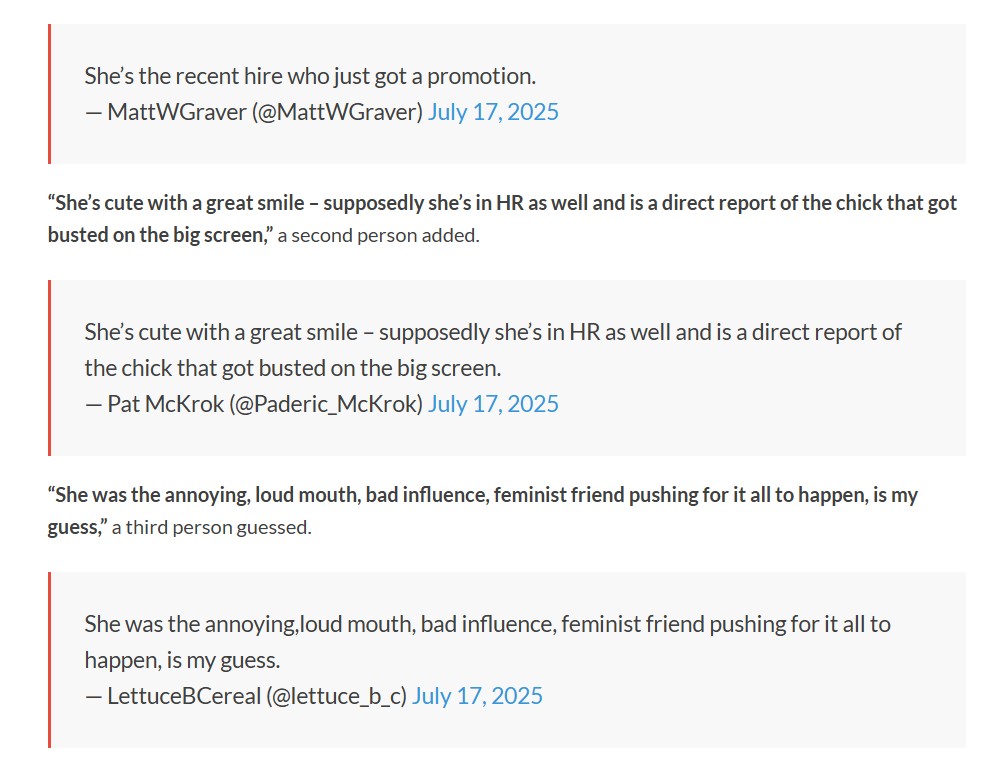
Task: Click "happen, is my guess." line in the last tweet
Action: pos(182,660)
